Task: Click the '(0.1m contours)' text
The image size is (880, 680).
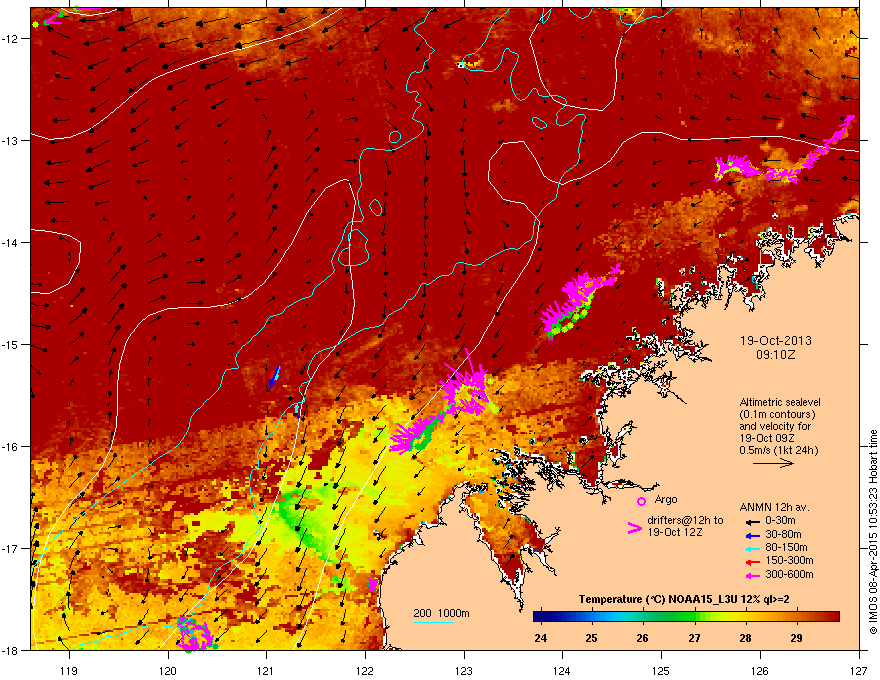Action: coord(777,415)
